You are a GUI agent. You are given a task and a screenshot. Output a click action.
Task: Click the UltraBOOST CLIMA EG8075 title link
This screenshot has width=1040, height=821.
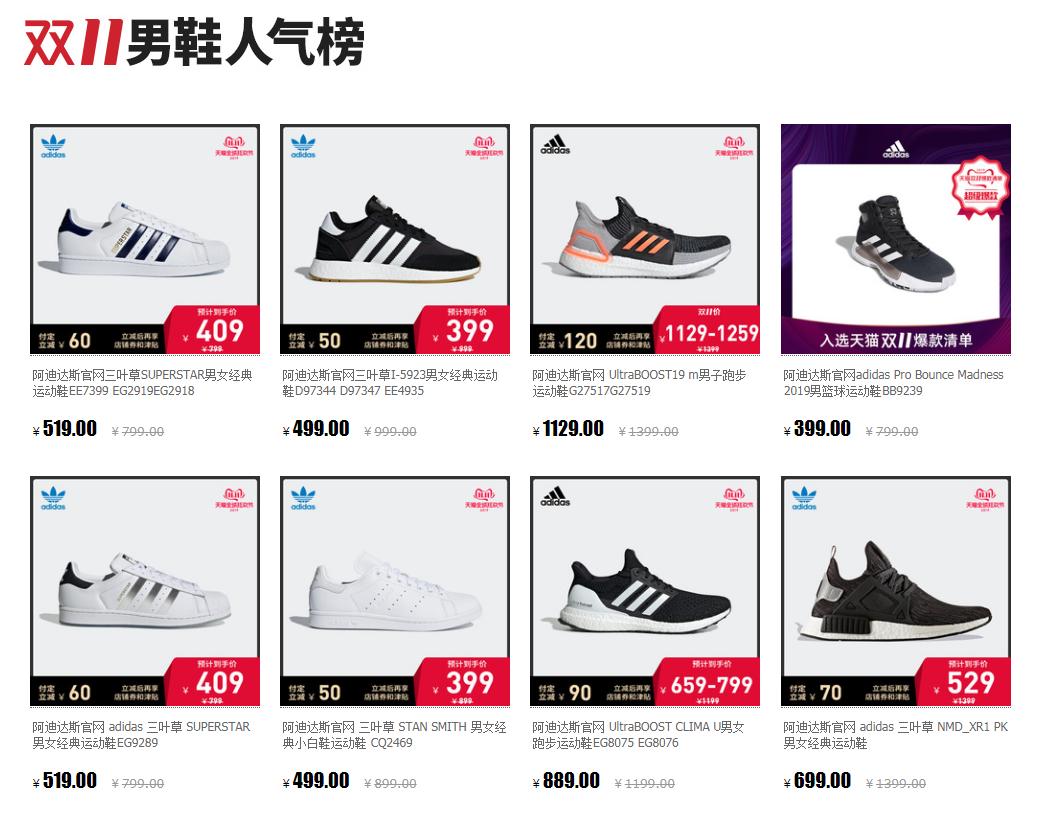638,735
